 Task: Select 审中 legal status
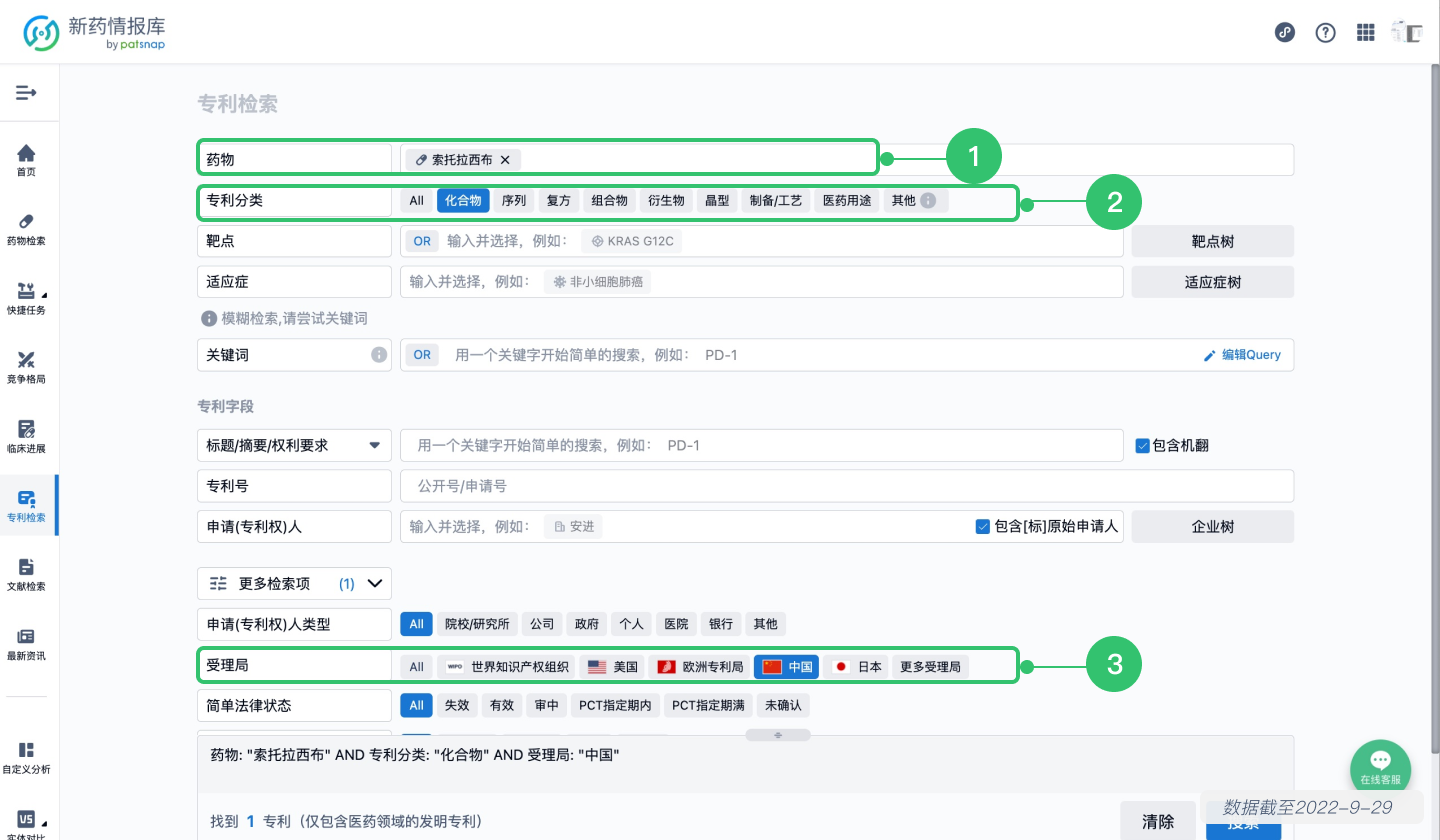point(546,705)
